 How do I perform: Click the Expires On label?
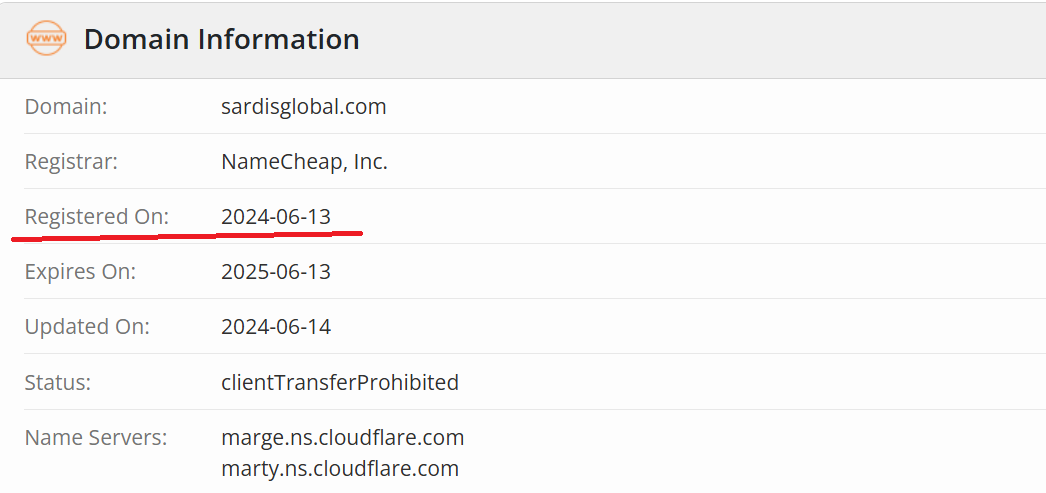point(80,271)
